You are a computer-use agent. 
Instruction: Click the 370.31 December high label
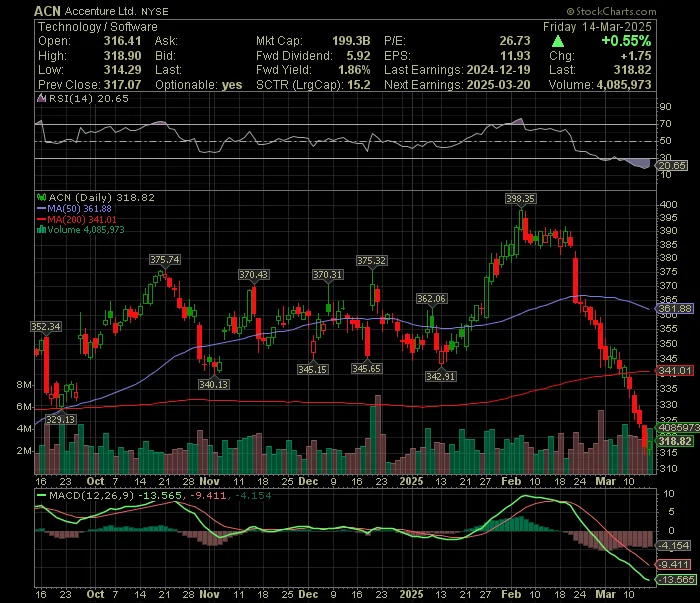(x=328, y=274)
